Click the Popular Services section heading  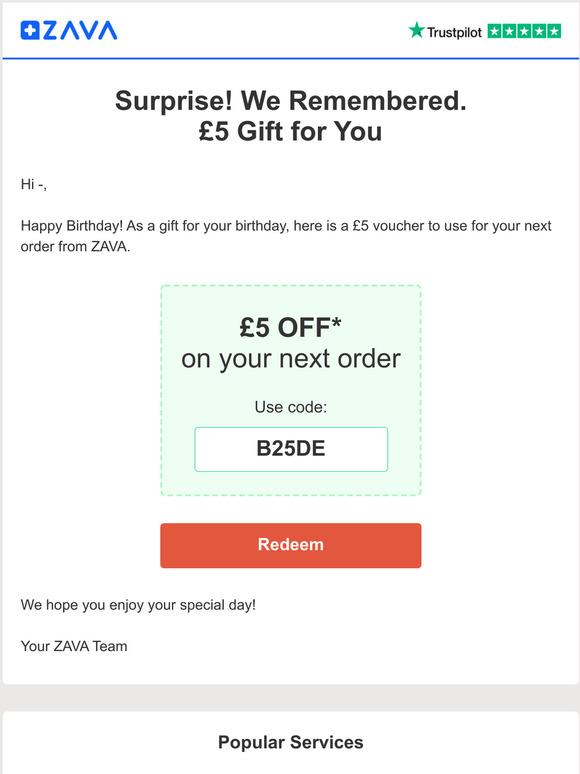pos(291,742)
